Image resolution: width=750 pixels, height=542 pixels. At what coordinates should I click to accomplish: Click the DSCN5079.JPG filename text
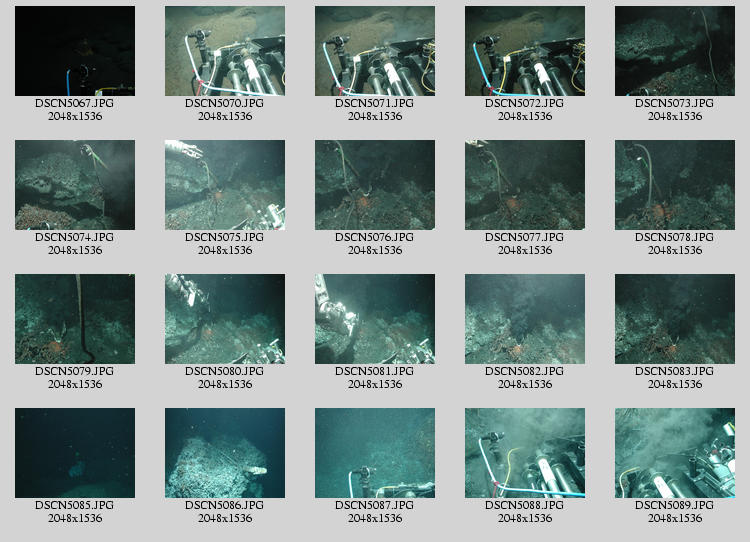(x=75, y=371)
